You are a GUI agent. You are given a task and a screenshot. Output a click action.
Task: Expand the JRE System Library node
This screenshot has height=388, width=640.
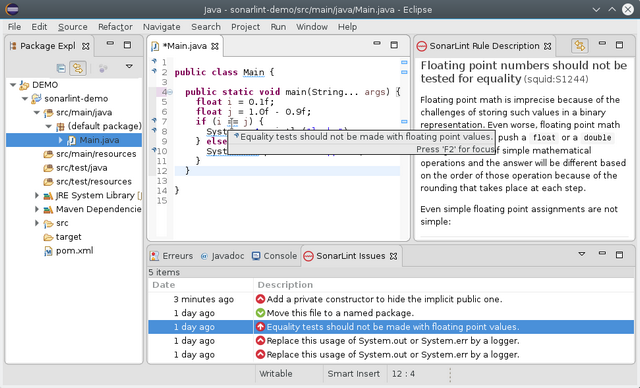(x=37, y=195)
